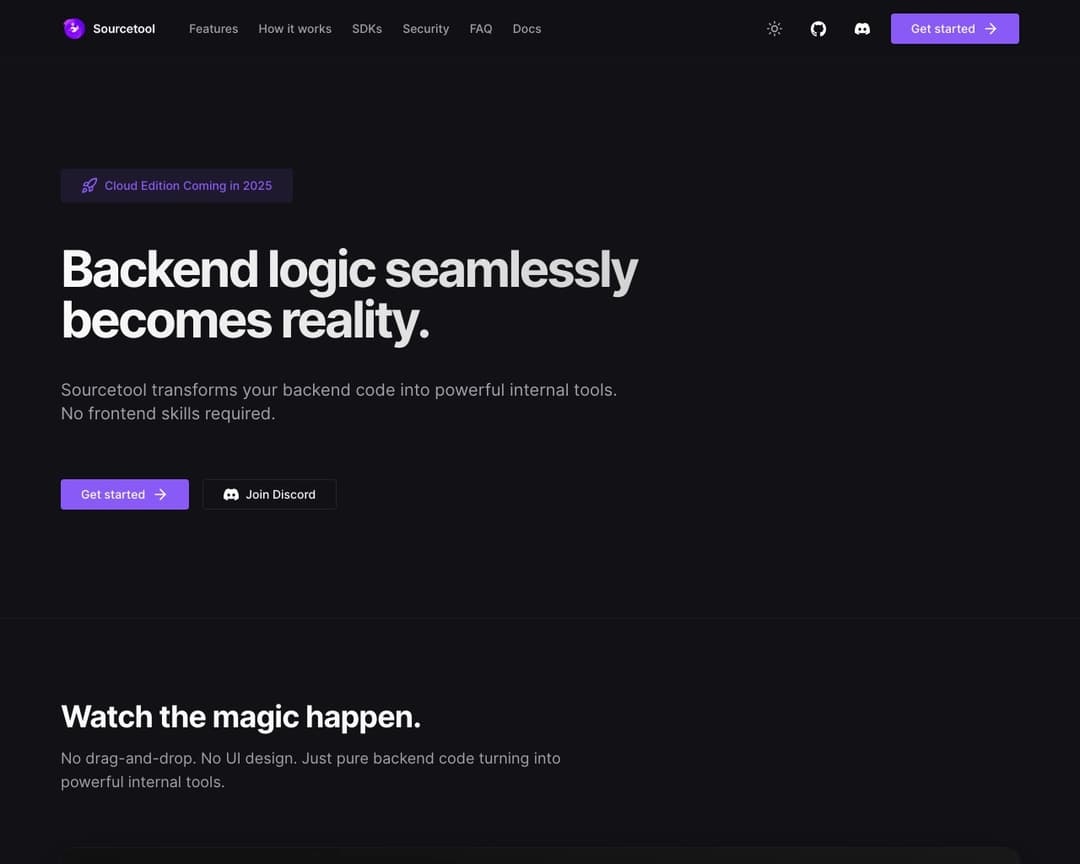Click text No drag-and-drop. No UI design

(179, 759)
